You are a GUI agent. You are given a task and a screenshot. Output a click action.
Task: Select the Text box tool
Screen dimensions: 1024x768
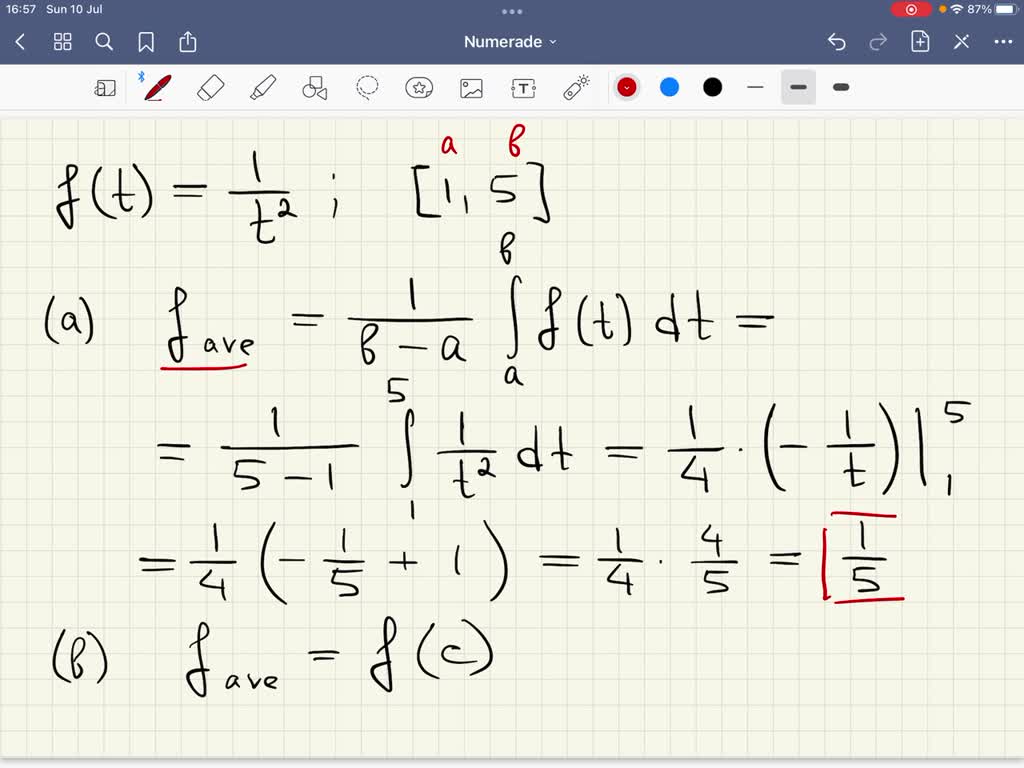pos(523,87)
